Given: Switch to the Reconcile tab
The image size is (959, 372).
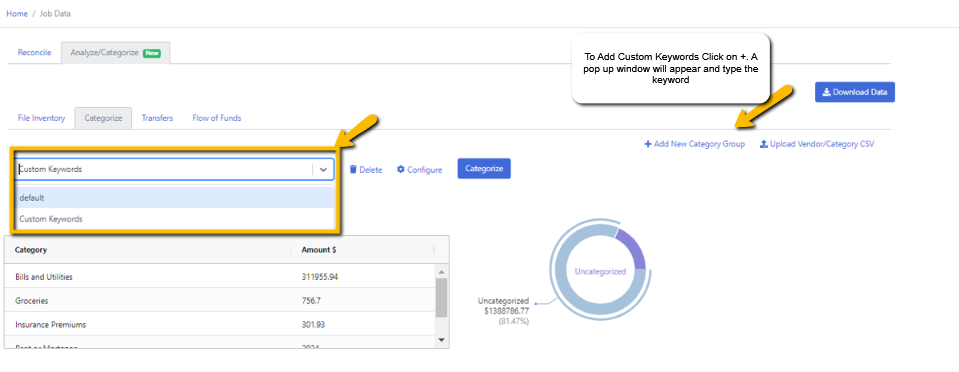Looking at the screenshot, I should tap(34, 53).
